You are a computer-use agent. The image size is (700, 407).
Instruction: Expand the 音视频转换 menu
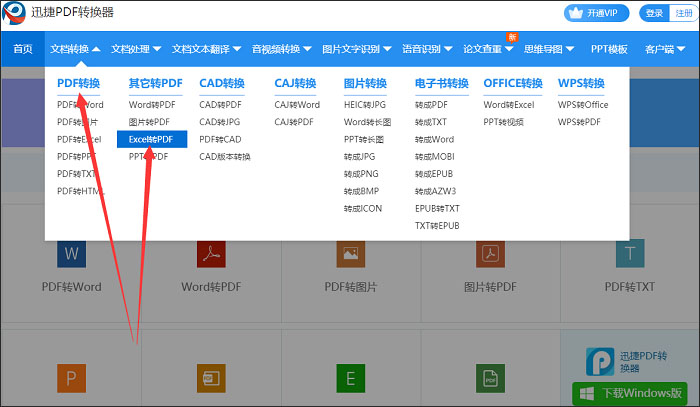point(281,49)
